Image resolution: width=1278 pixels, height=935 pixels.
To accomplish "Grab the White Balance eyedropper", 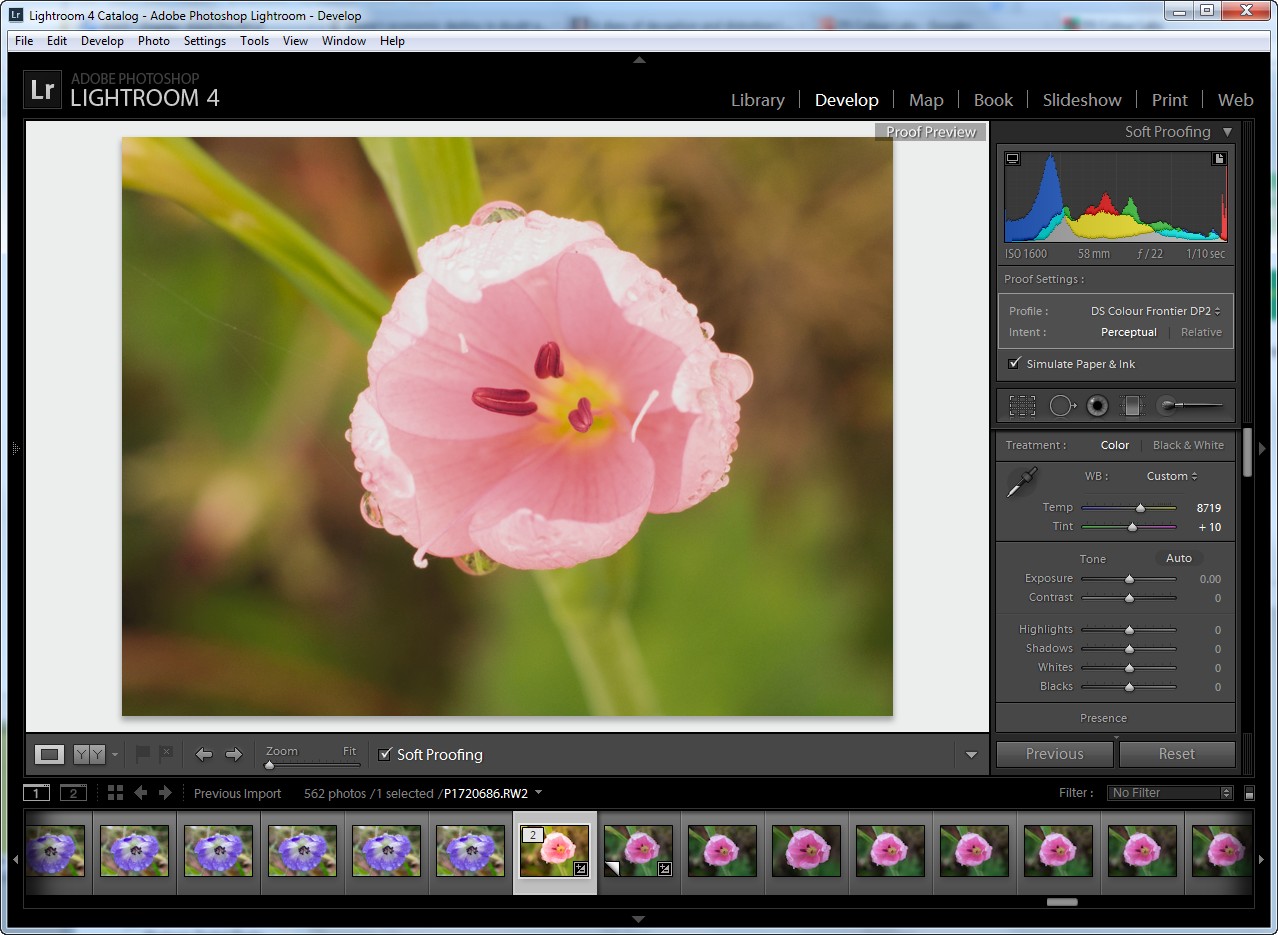I will pos(1021,483).
